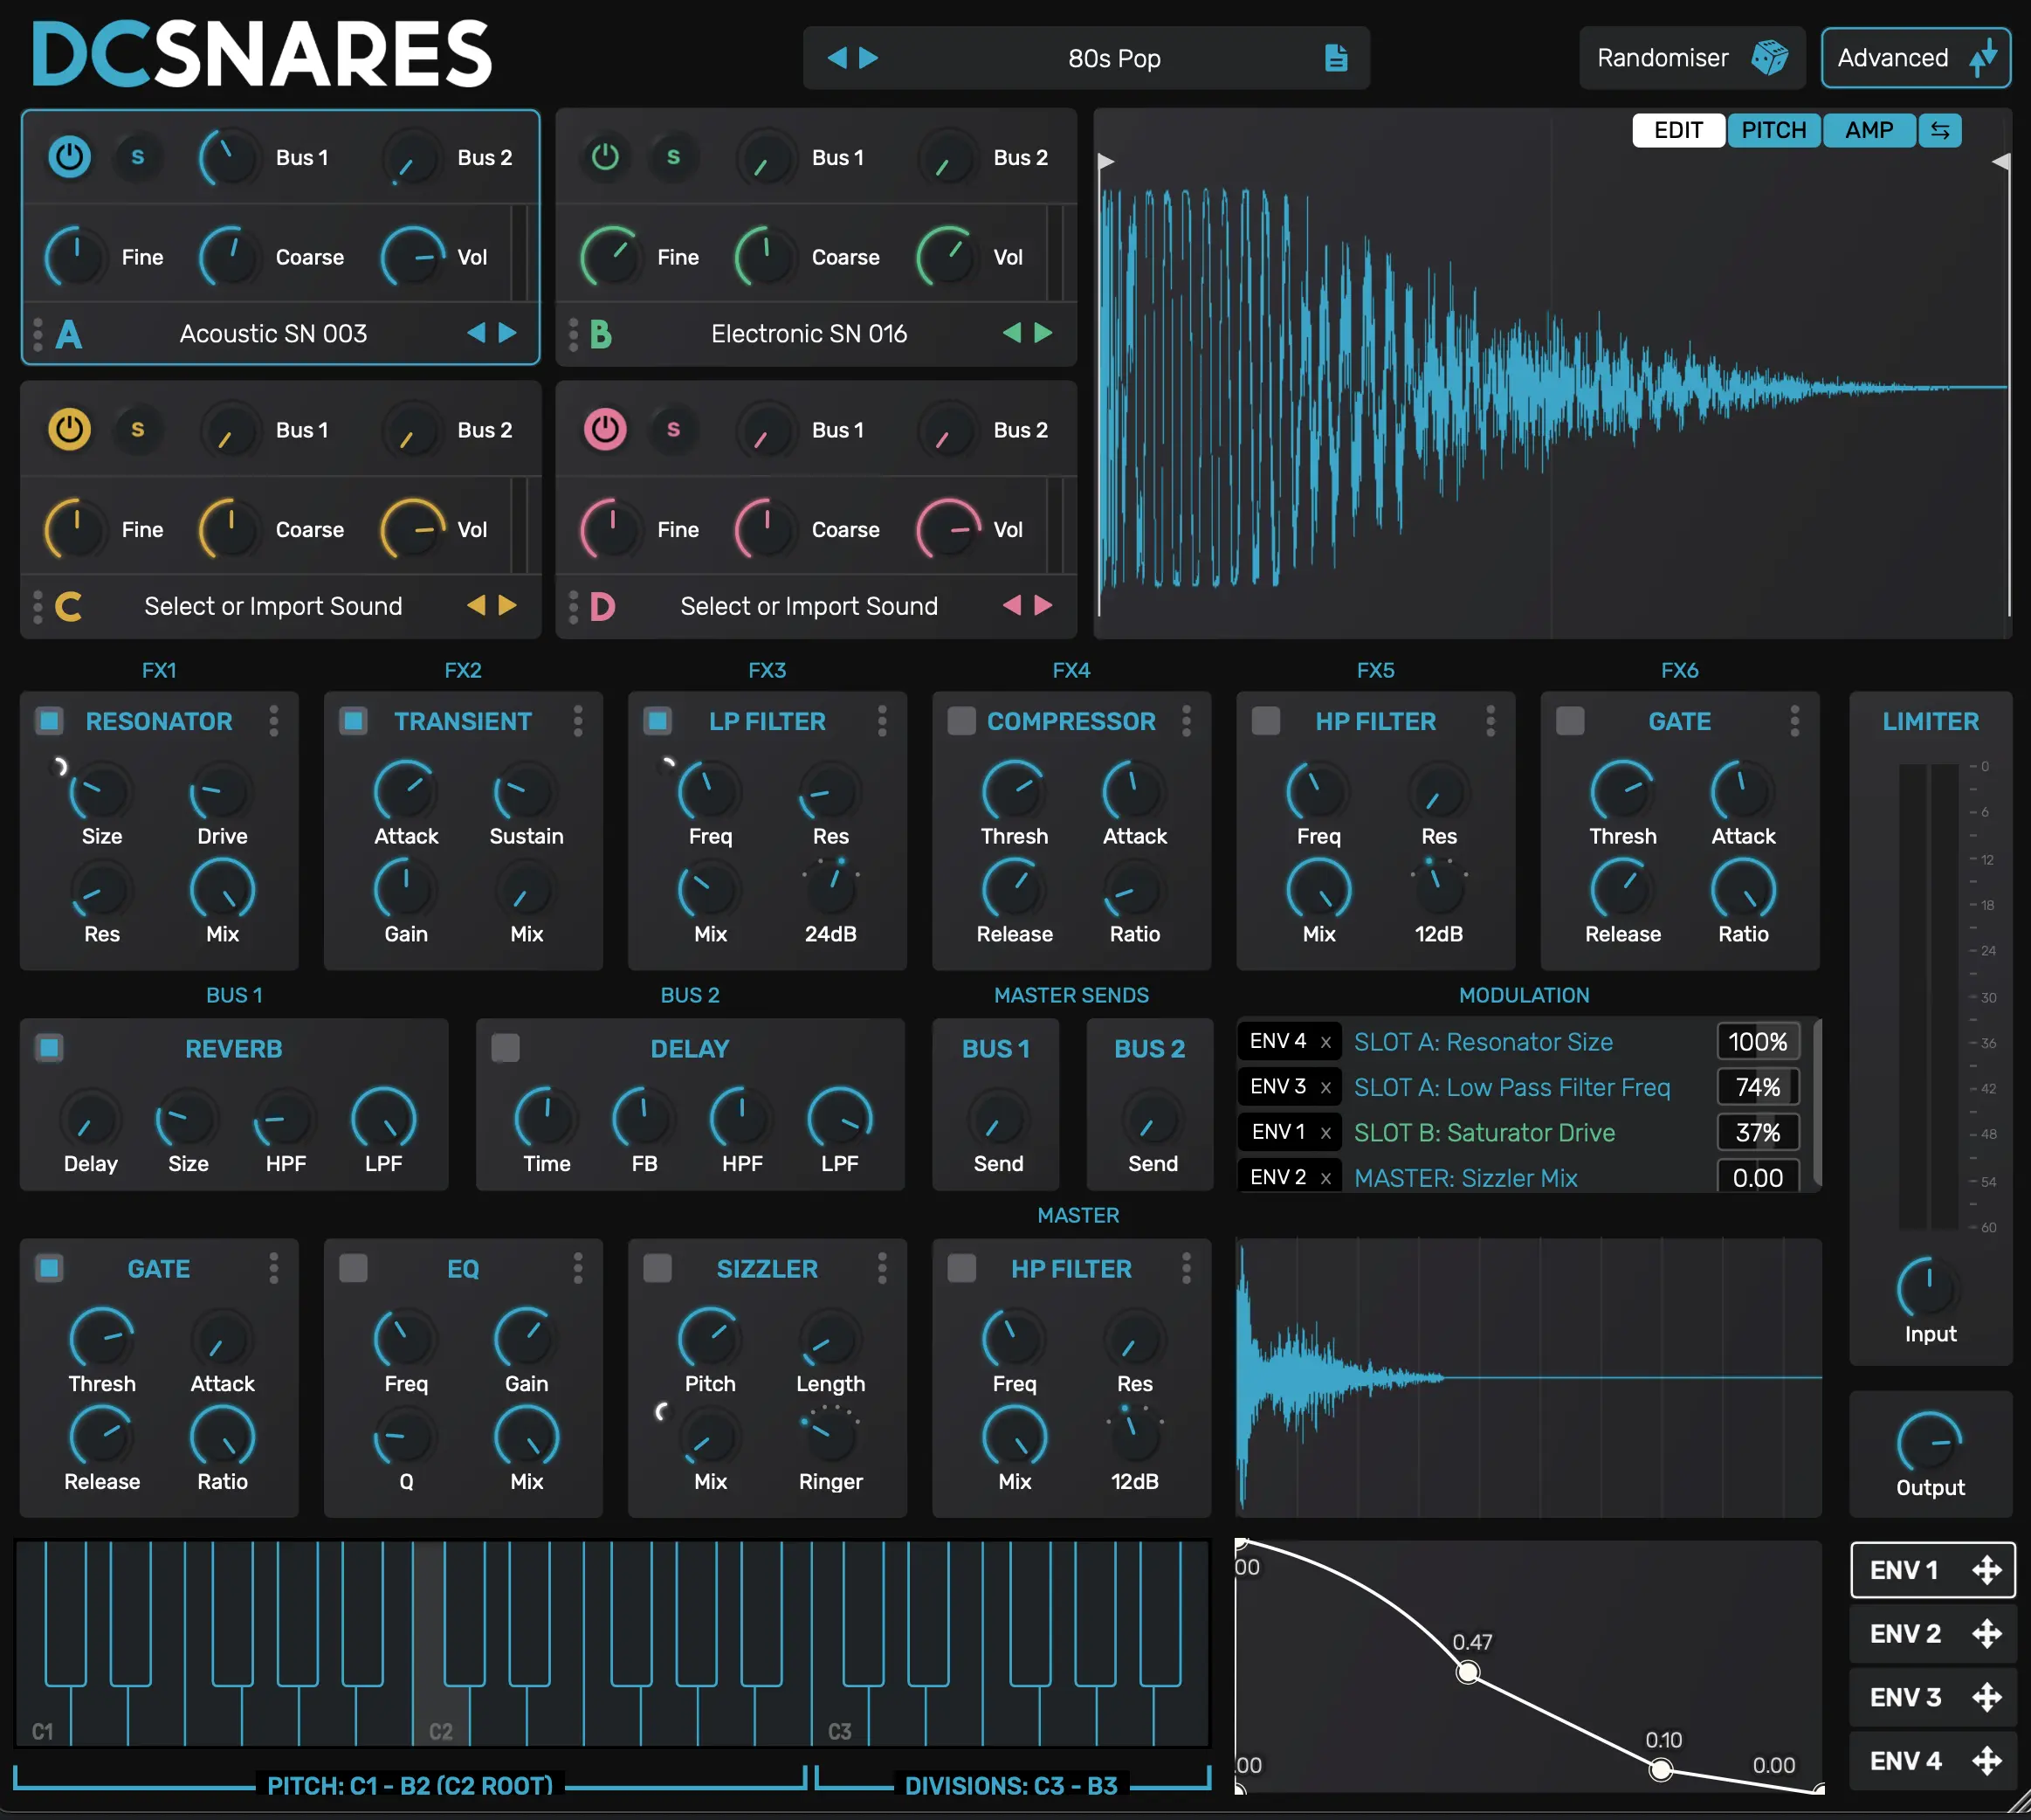Go to the next preset after 80s Pop
The image size is (2031, 1820).
click(869, 58)
